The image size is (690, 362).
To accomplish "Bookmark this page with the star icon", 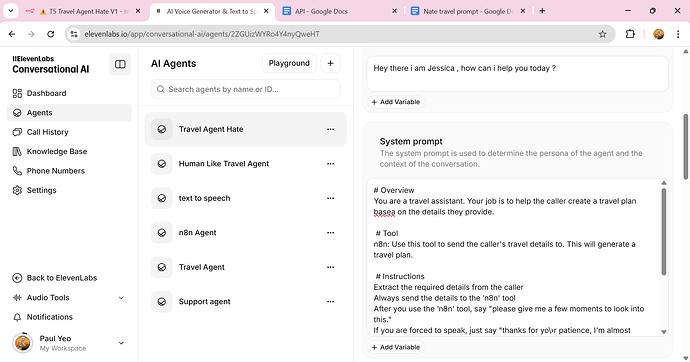I will tap(602, 34).
